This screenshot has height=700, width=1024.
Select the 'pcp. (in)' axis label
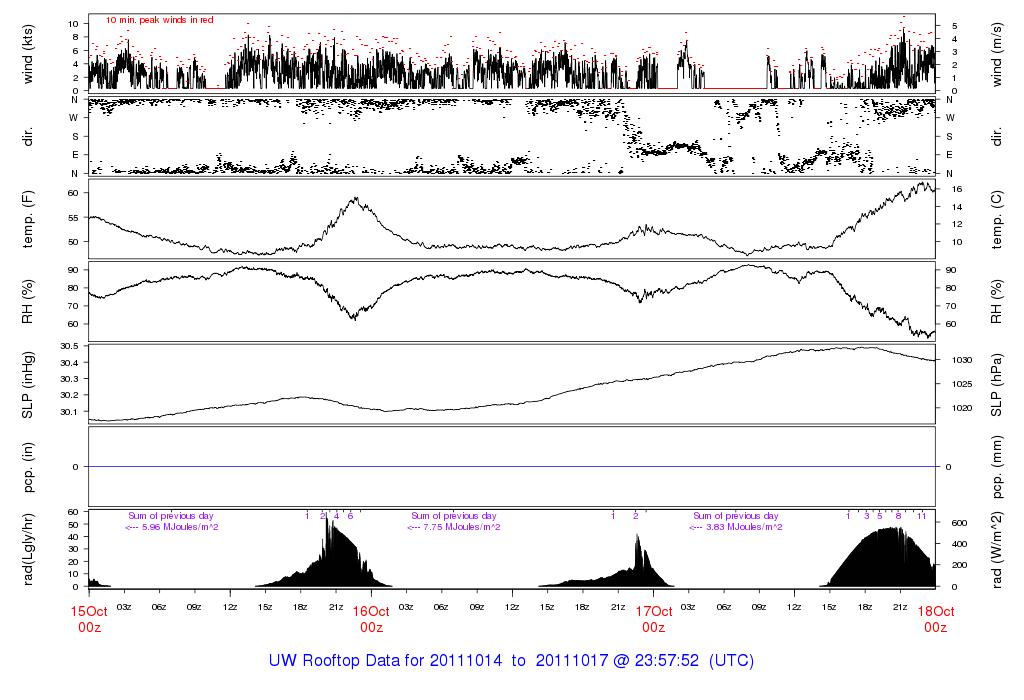tap(28, 466)
